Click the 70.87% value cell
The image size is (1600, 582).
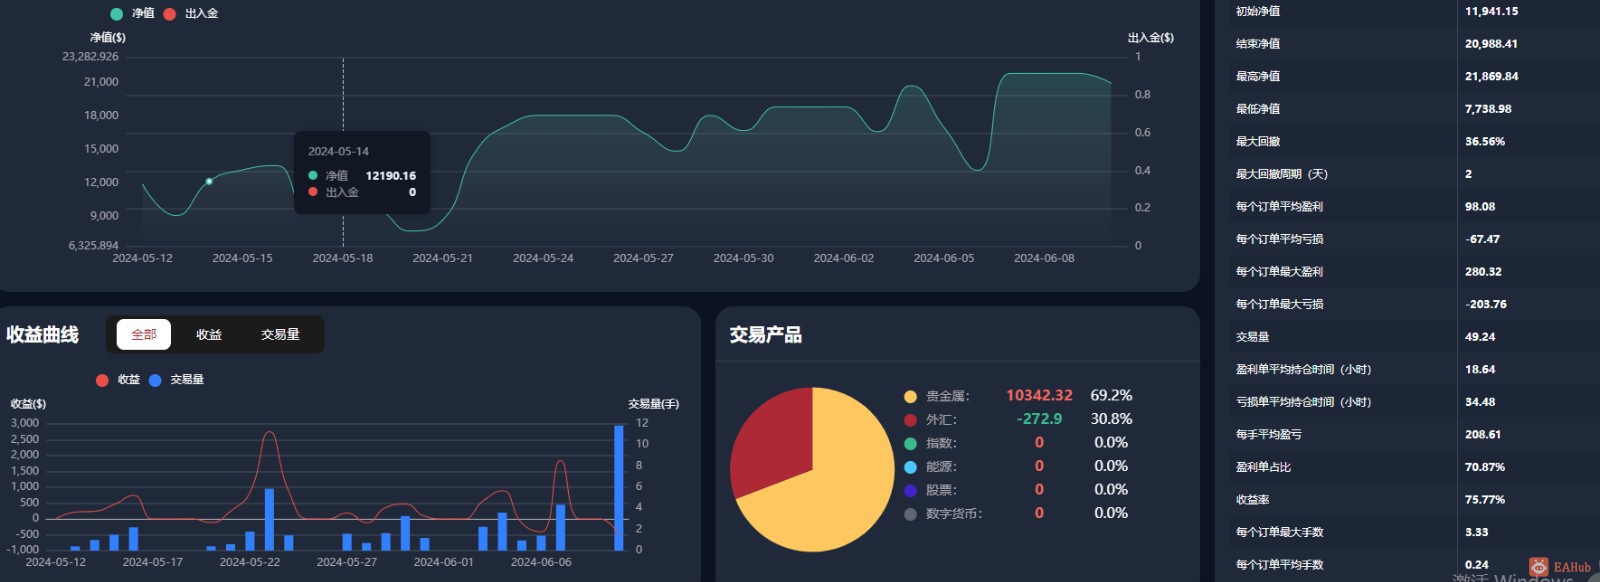[x=1485, y=467]
